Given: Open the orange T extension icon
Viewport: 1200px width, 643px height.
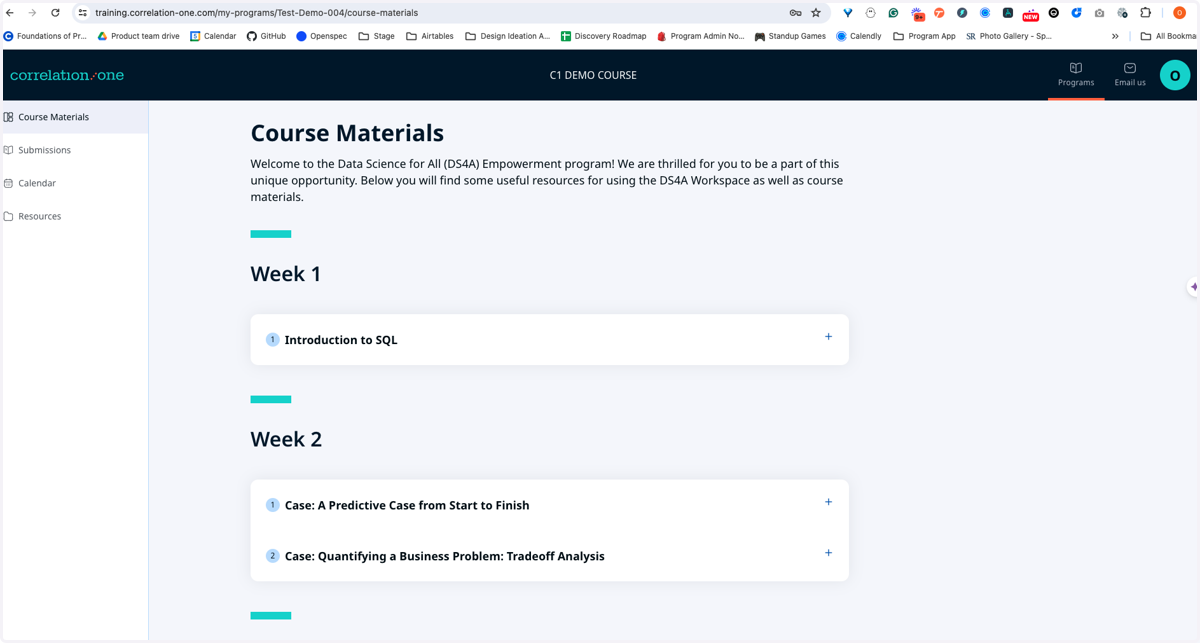Looking at the screenshot, I should tap(939, 13).
